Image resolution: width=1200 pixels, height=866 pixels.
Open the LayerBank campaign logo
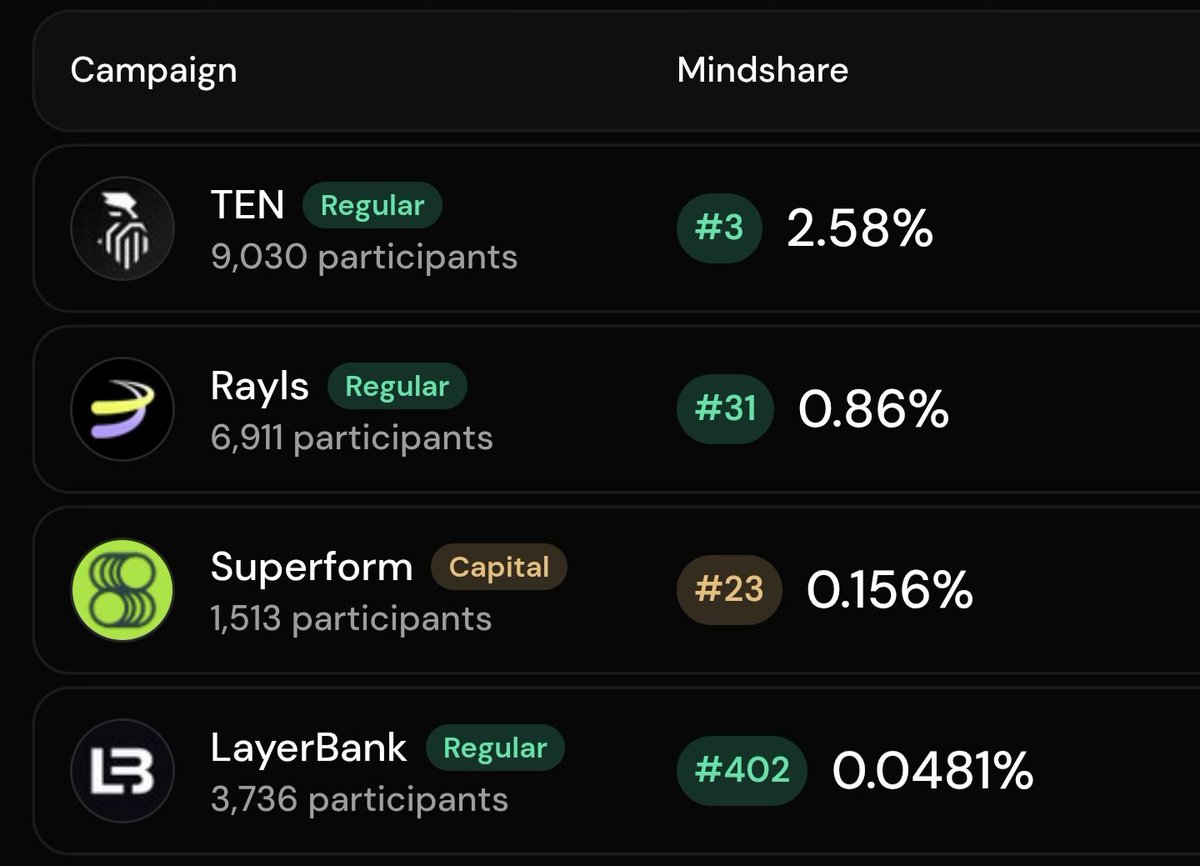point(122,772)
